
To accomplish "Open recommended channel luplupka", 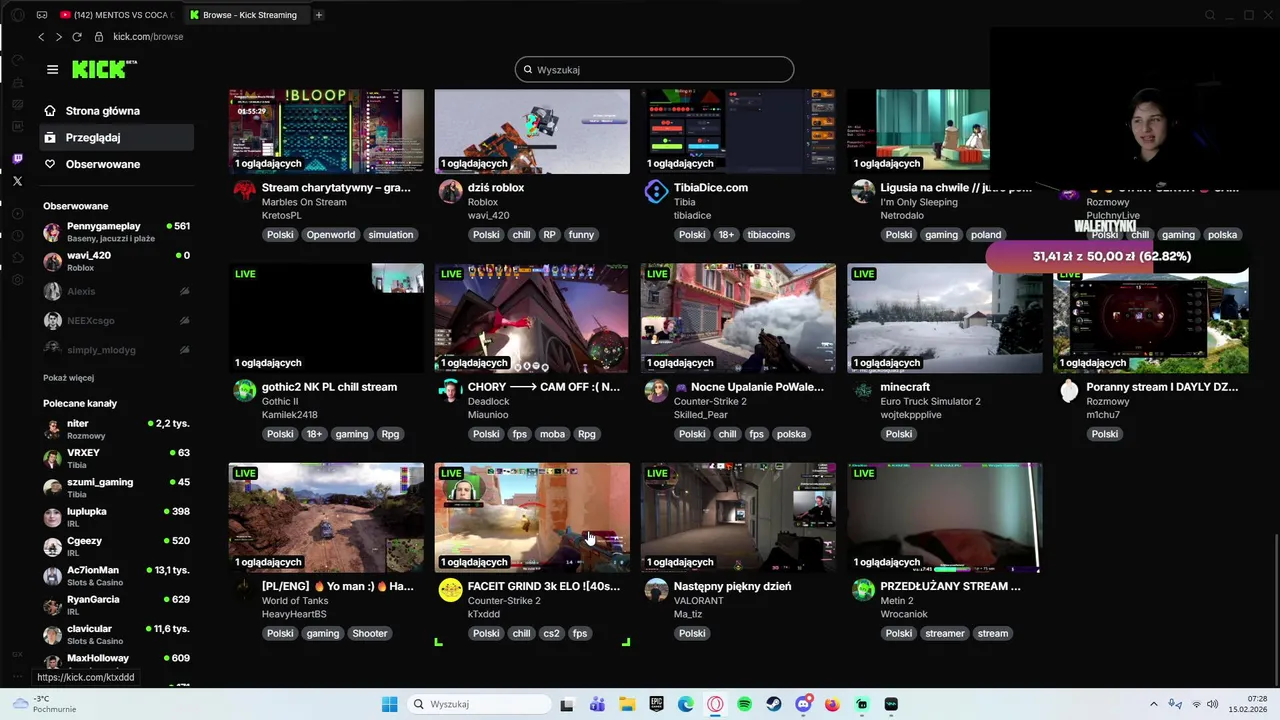I will 116,517.
